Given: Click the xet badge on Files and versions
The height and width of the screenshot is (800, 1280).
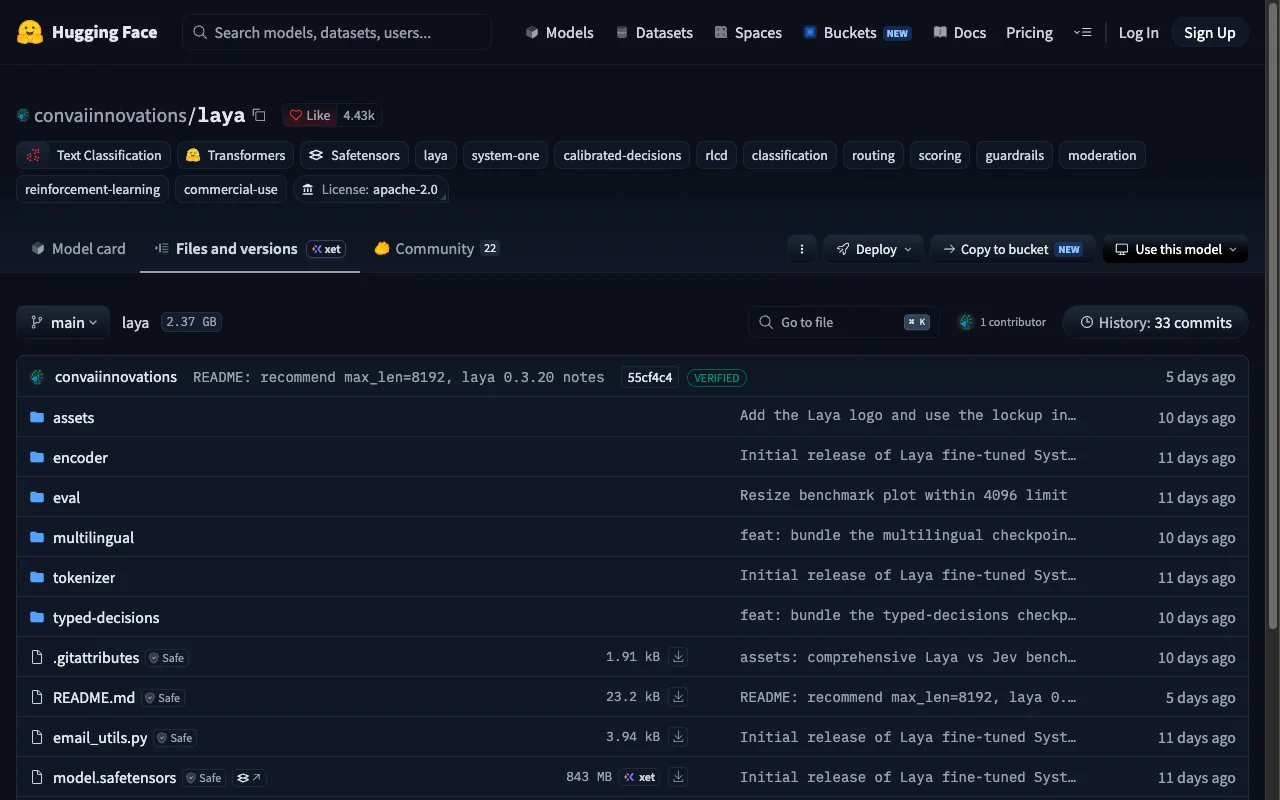Looking at the screenshot, I should (x=326, y=249).
